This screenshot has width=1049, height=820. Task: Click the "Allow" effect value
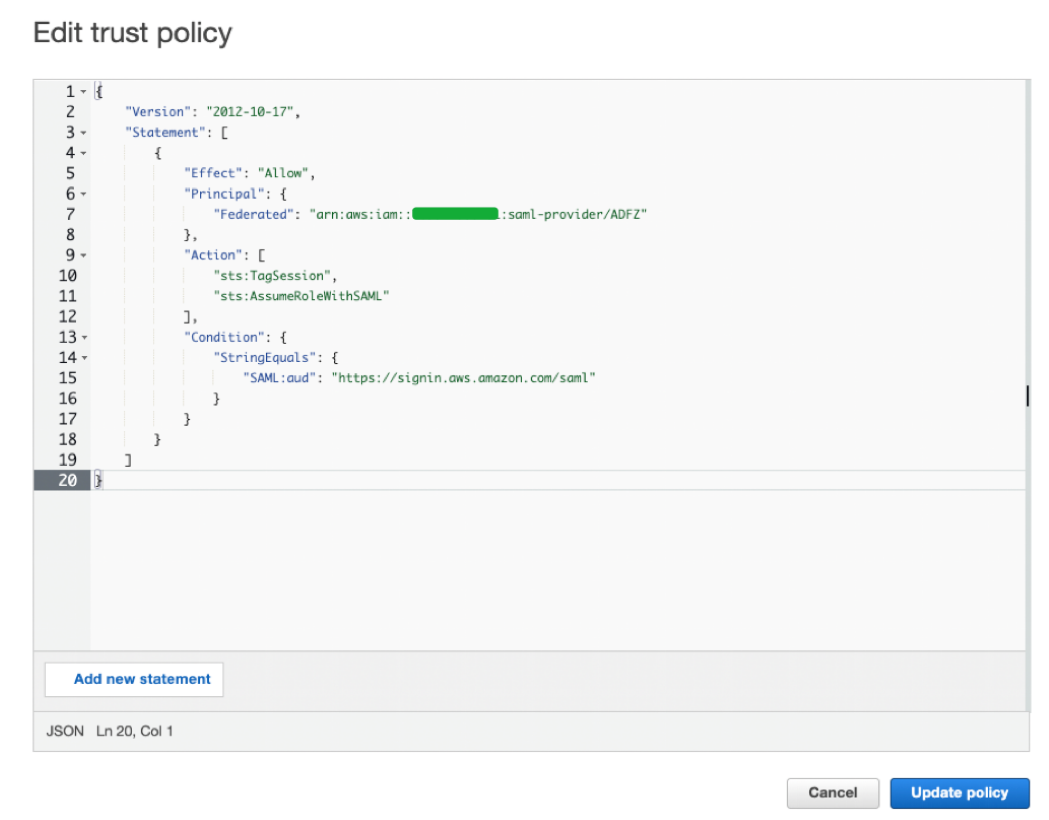click(284, 173)
